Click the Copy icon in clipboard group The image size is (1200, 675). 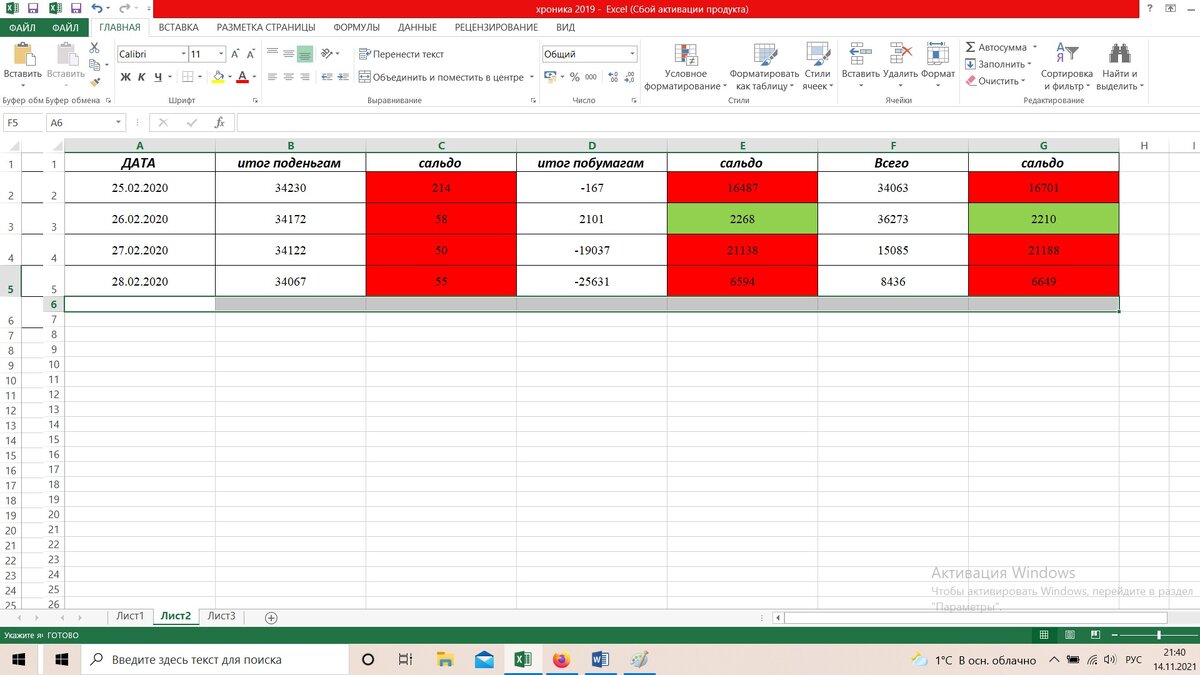[x=94, y=65]
